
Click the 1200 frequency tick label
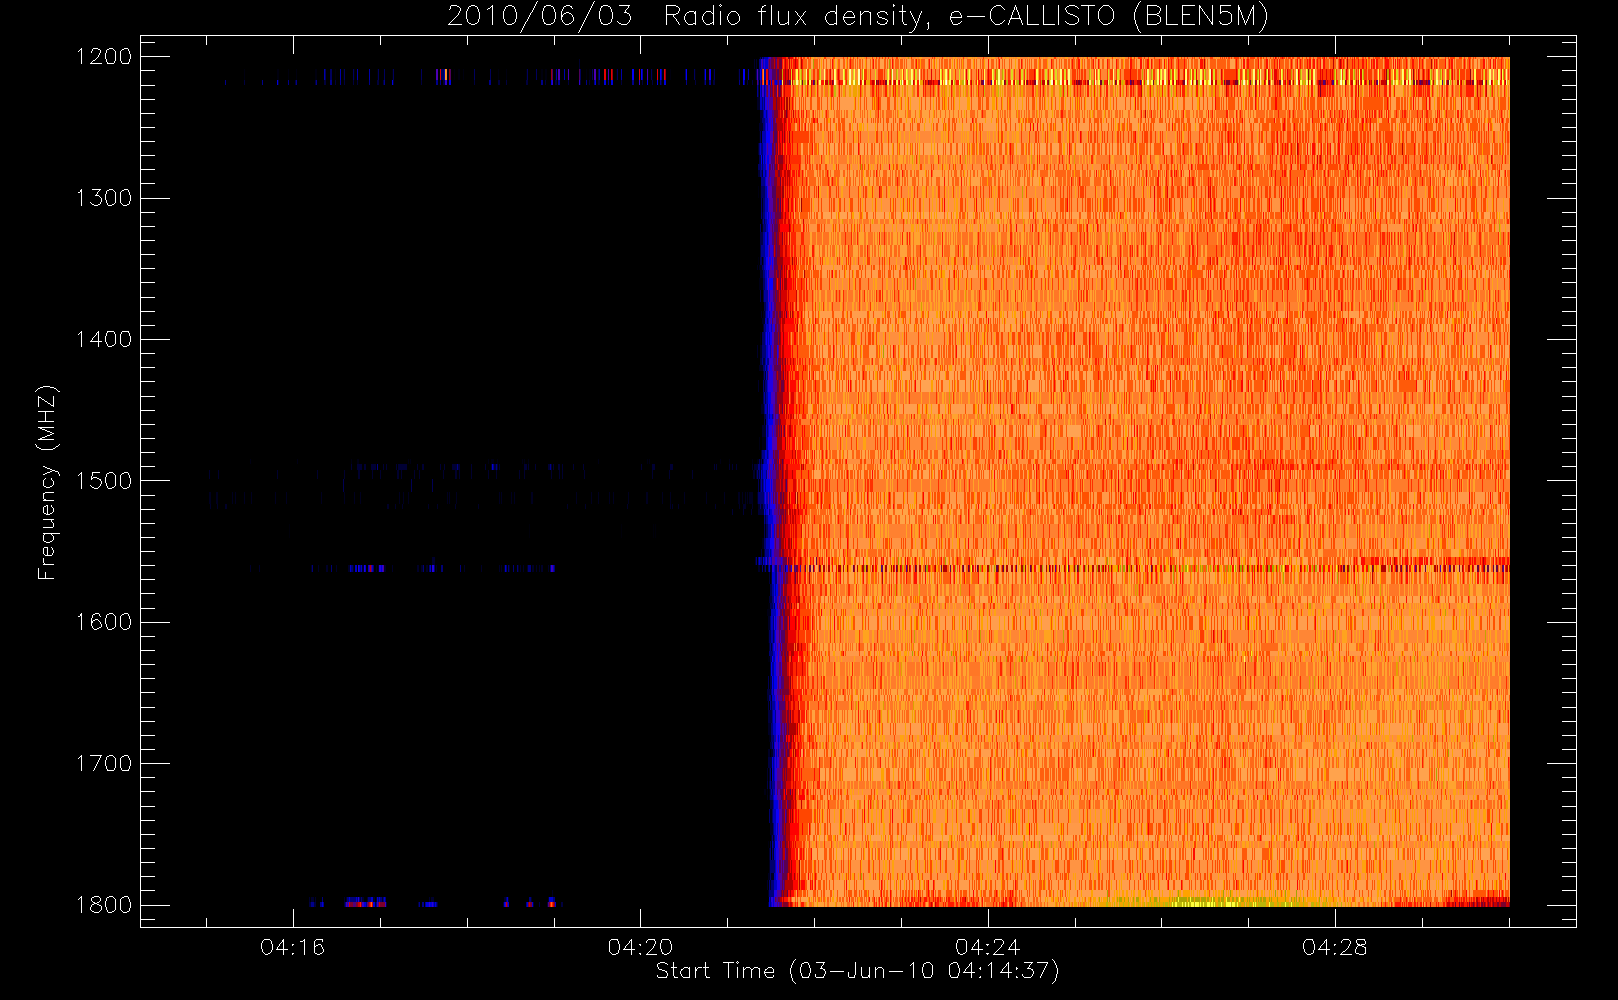tap(104, 57)
